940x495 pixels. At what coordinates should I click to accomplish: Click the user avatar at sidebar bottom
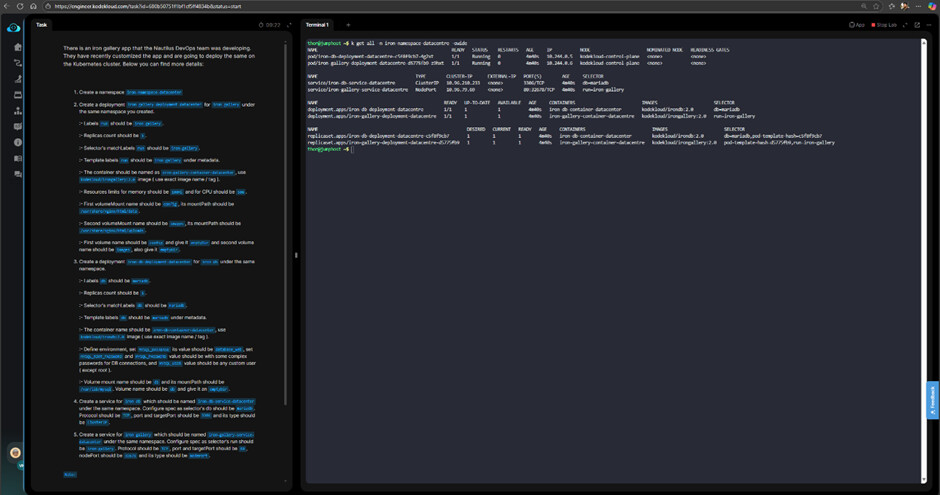point(15,453)
